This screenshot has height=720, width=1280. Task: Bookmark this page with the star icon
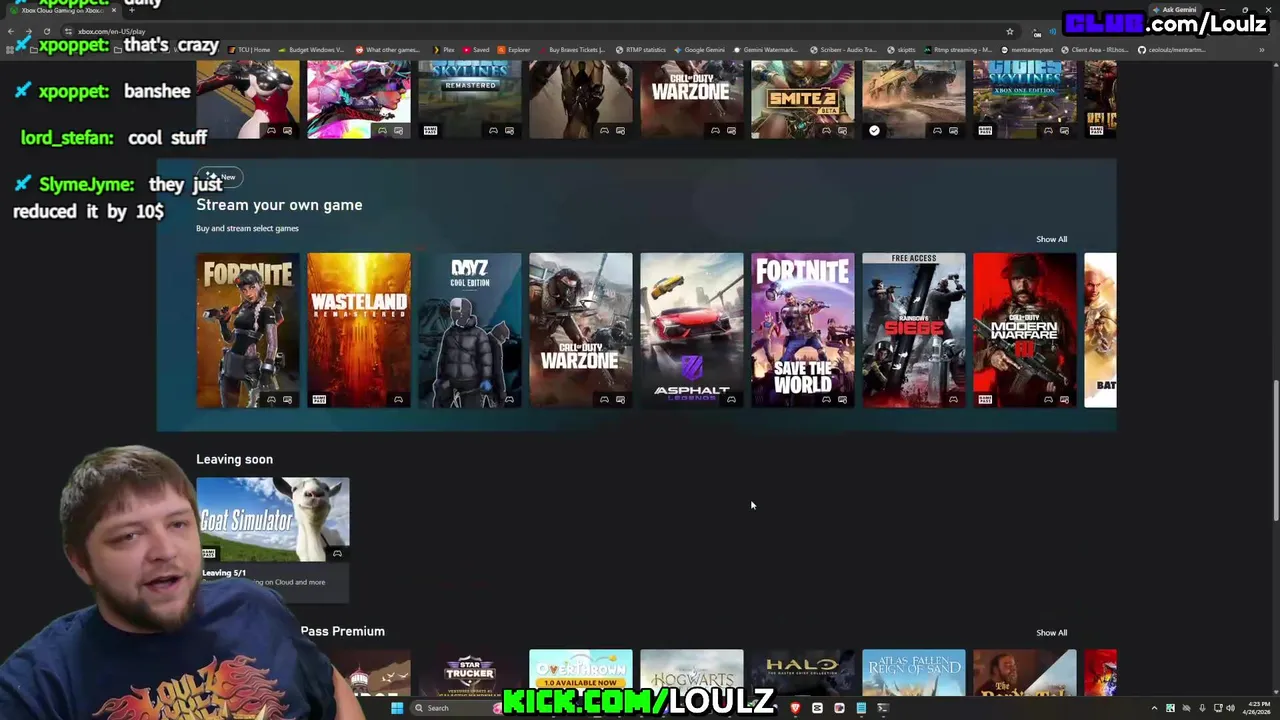[x=1009, y=32]
